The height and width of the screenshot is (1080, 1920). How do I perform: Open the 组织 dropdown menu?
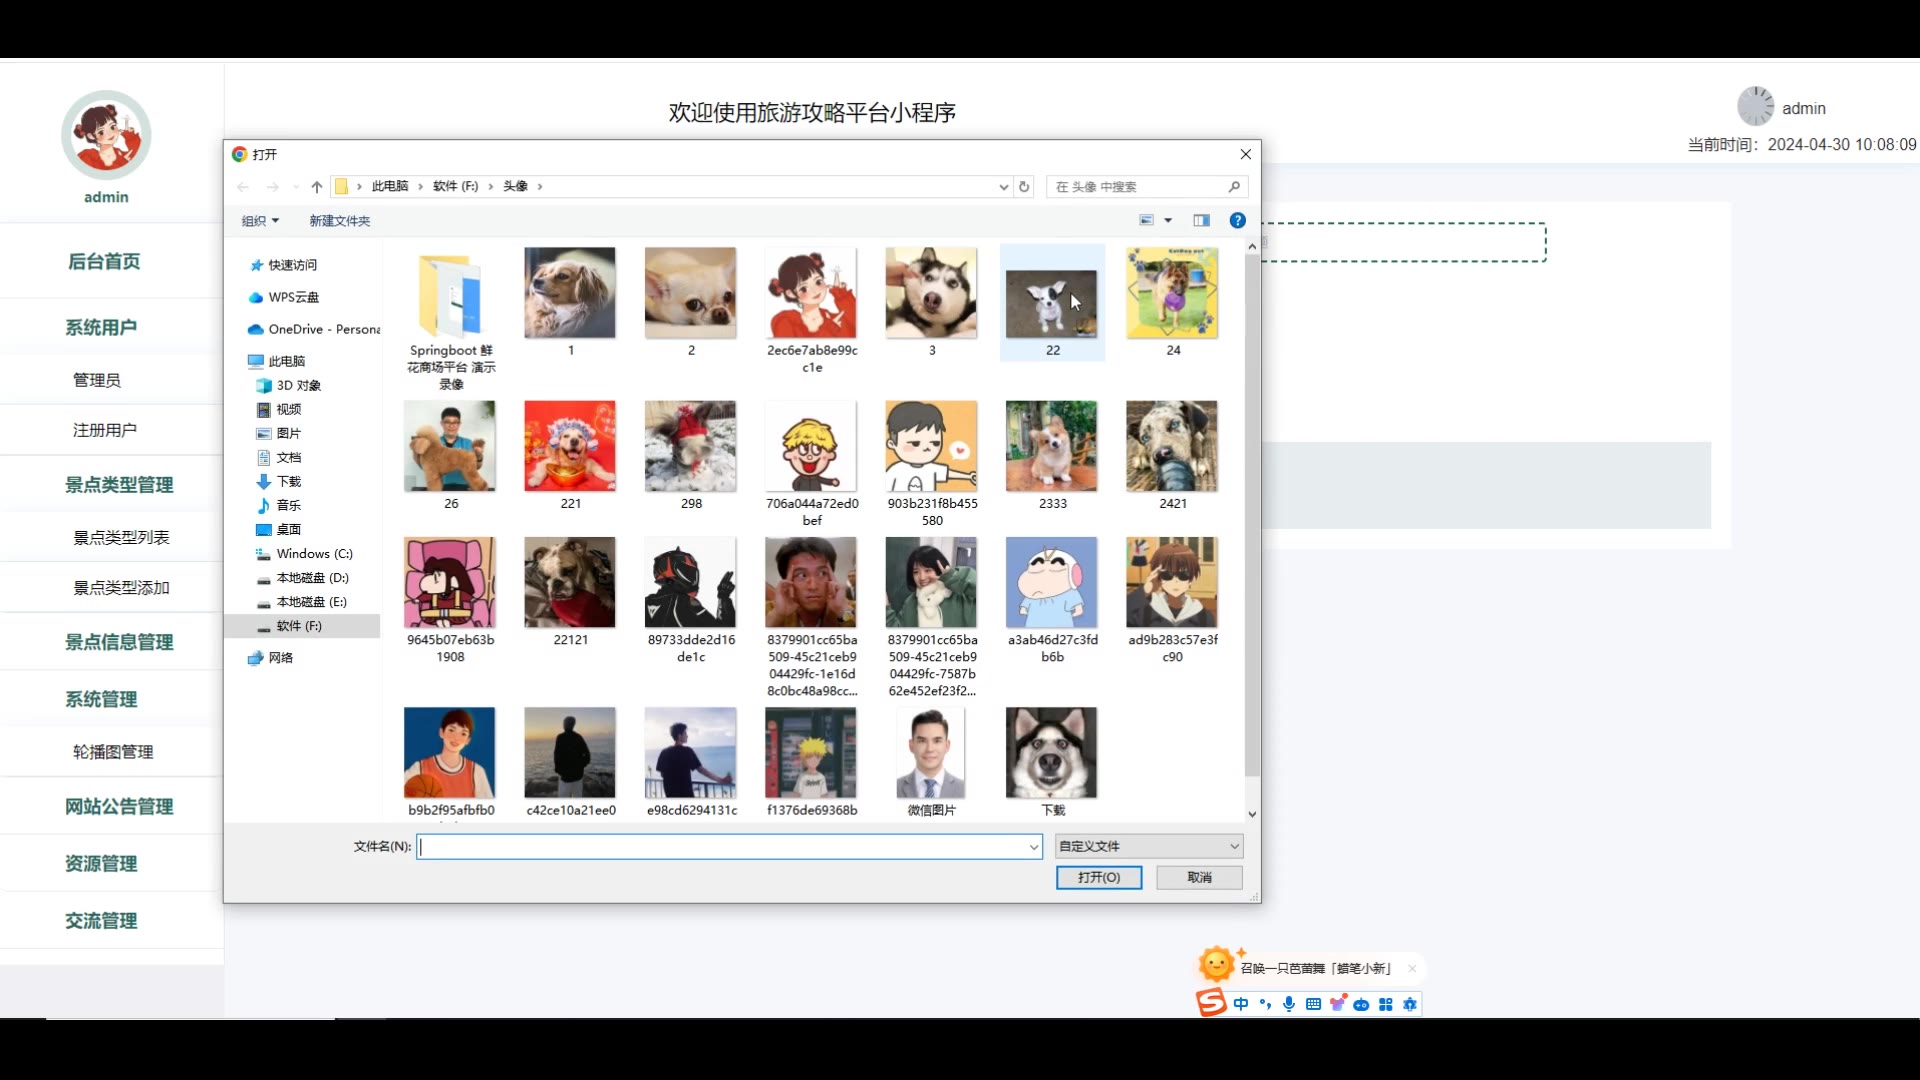(x=260, y=221)
